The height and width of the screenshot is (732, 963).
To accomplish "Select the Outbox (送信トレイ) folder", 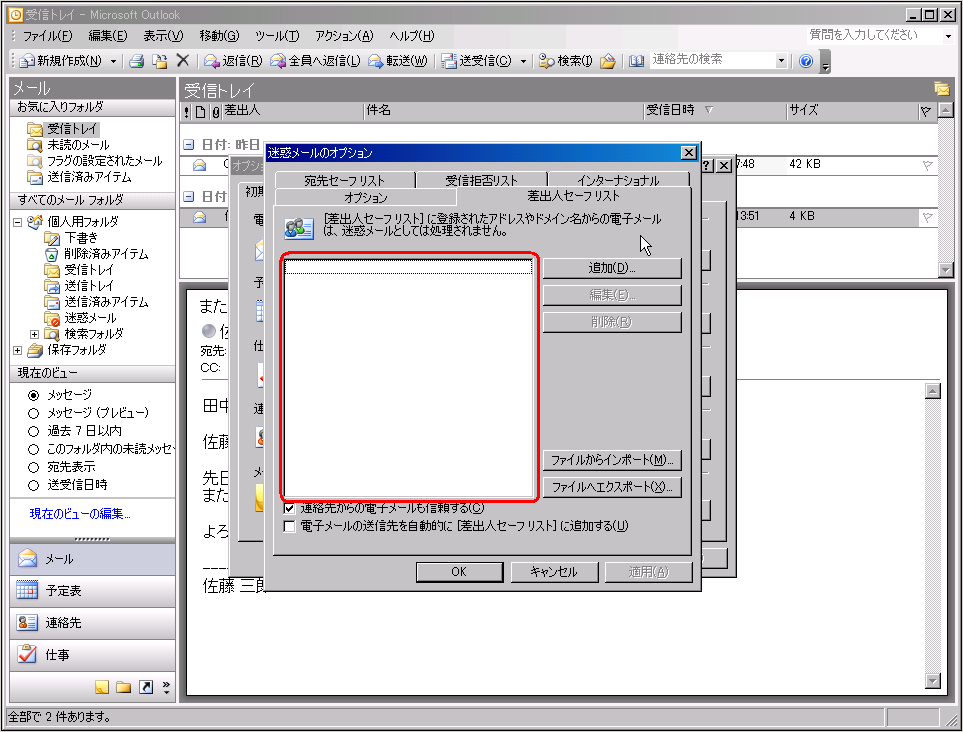I will coord(88,286).
